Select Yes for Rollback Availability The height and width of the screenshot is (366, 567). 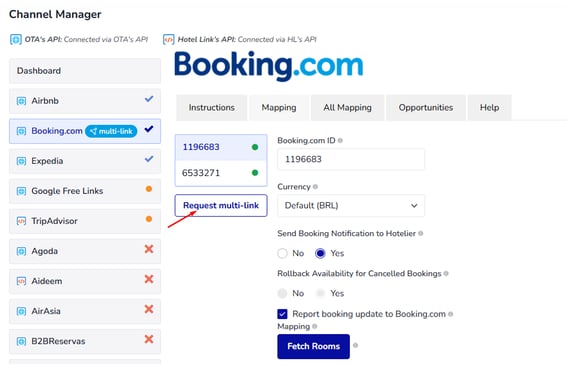(x=320, y=293)
